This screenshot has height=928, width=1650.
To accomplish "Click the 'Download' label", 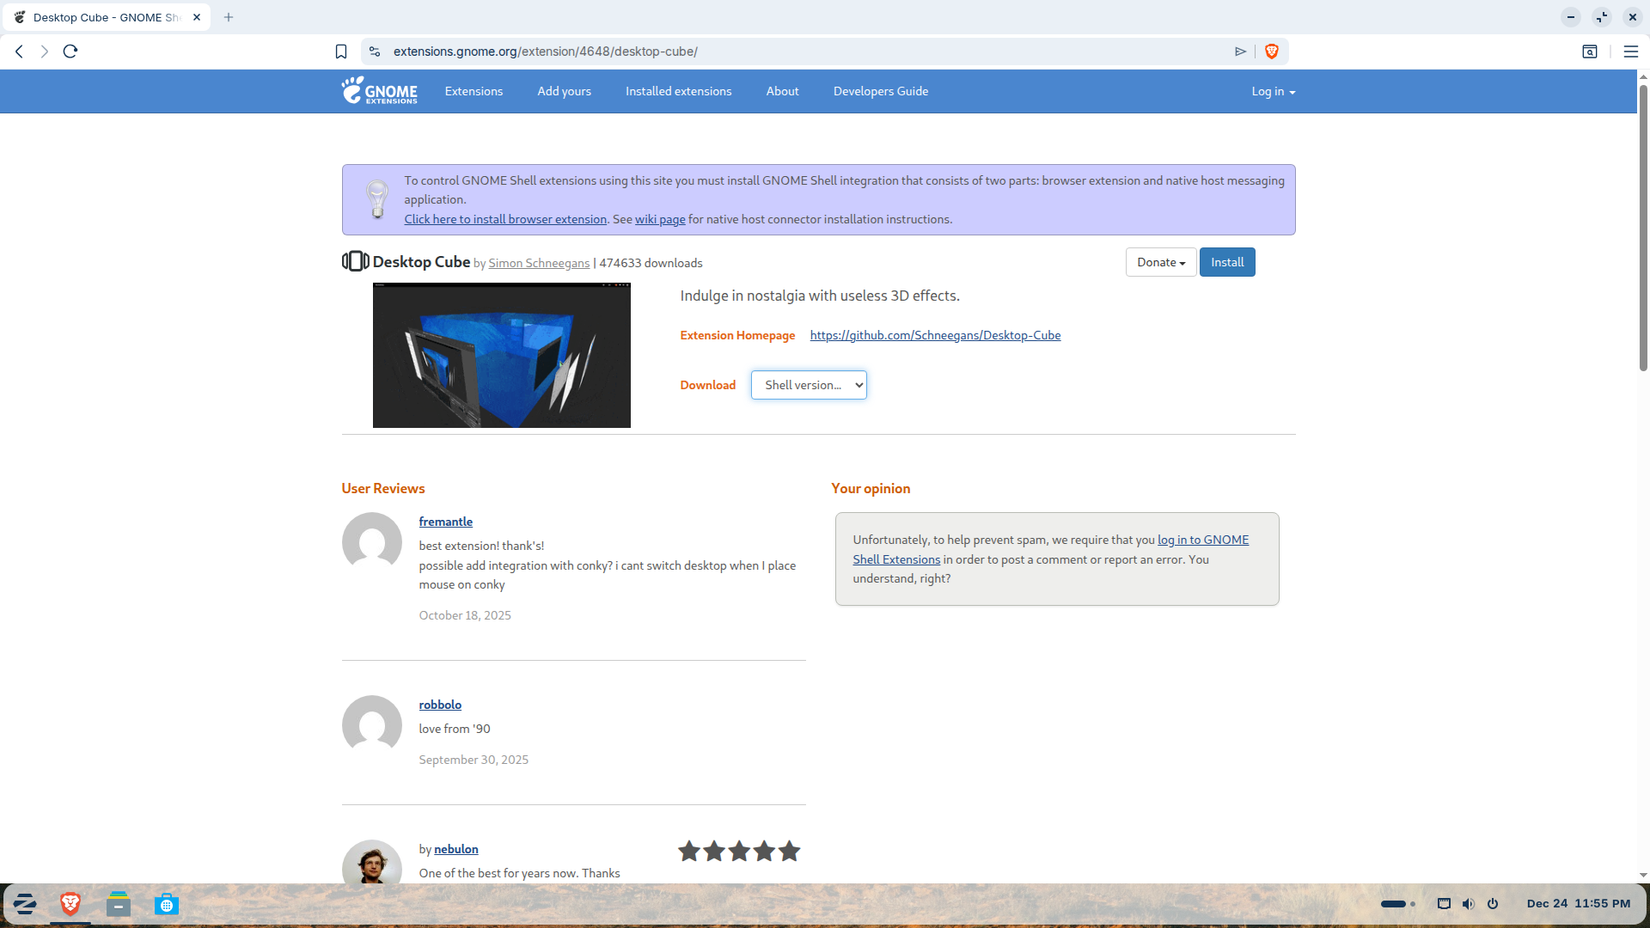I will click(x=708, y=385).
